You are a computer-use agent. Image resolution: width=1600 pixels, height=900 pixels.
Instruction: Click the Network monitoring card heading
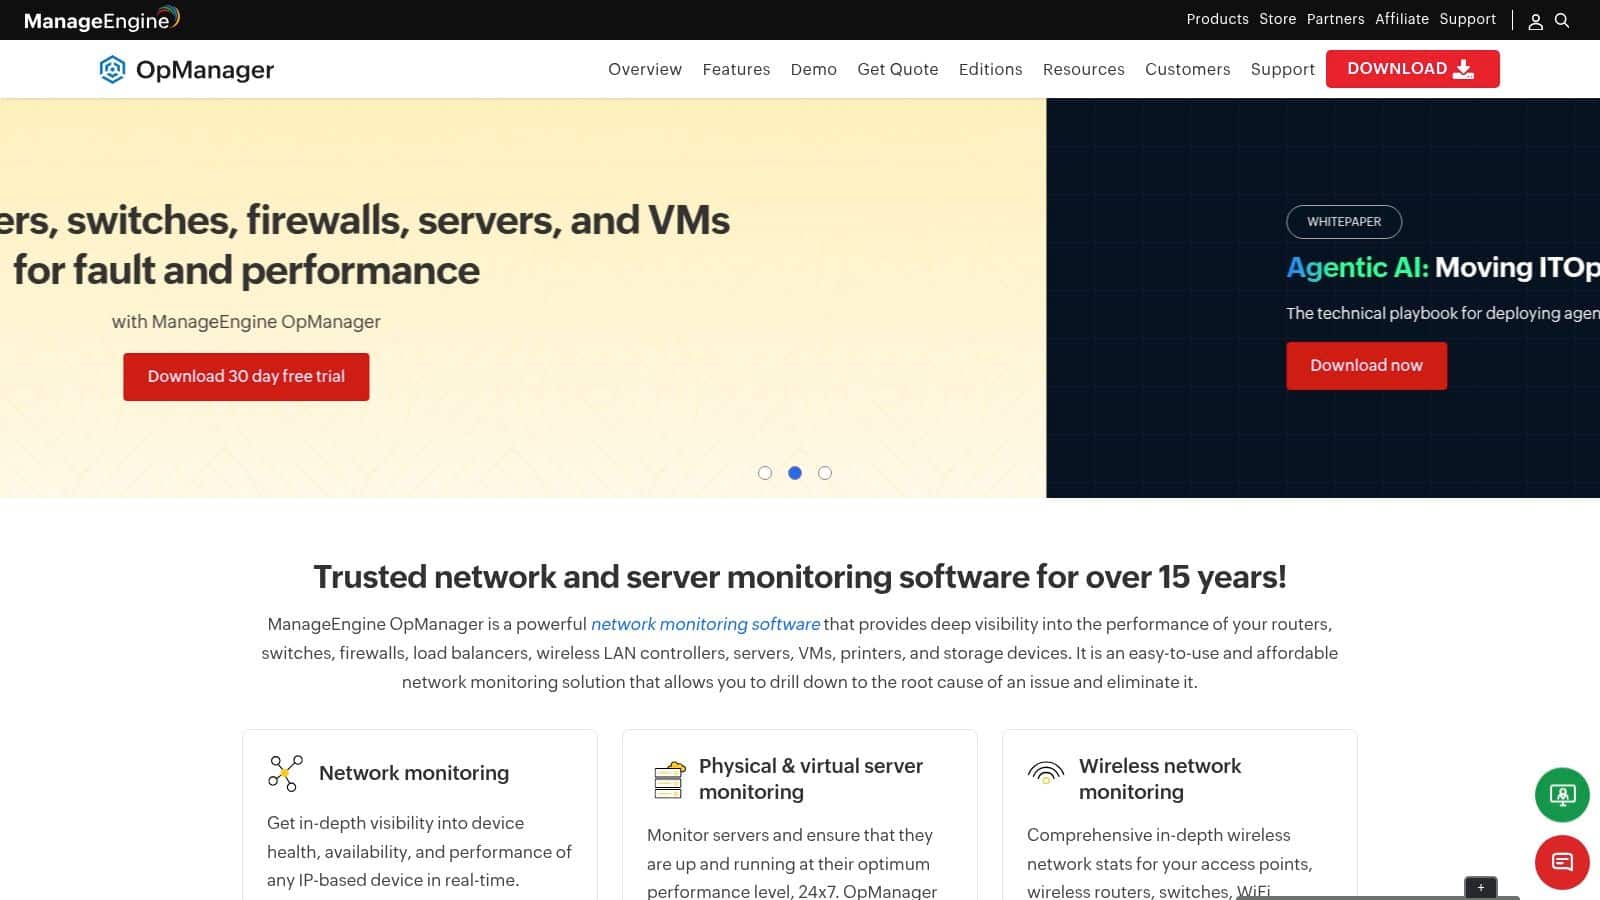(x=414, y=773)
